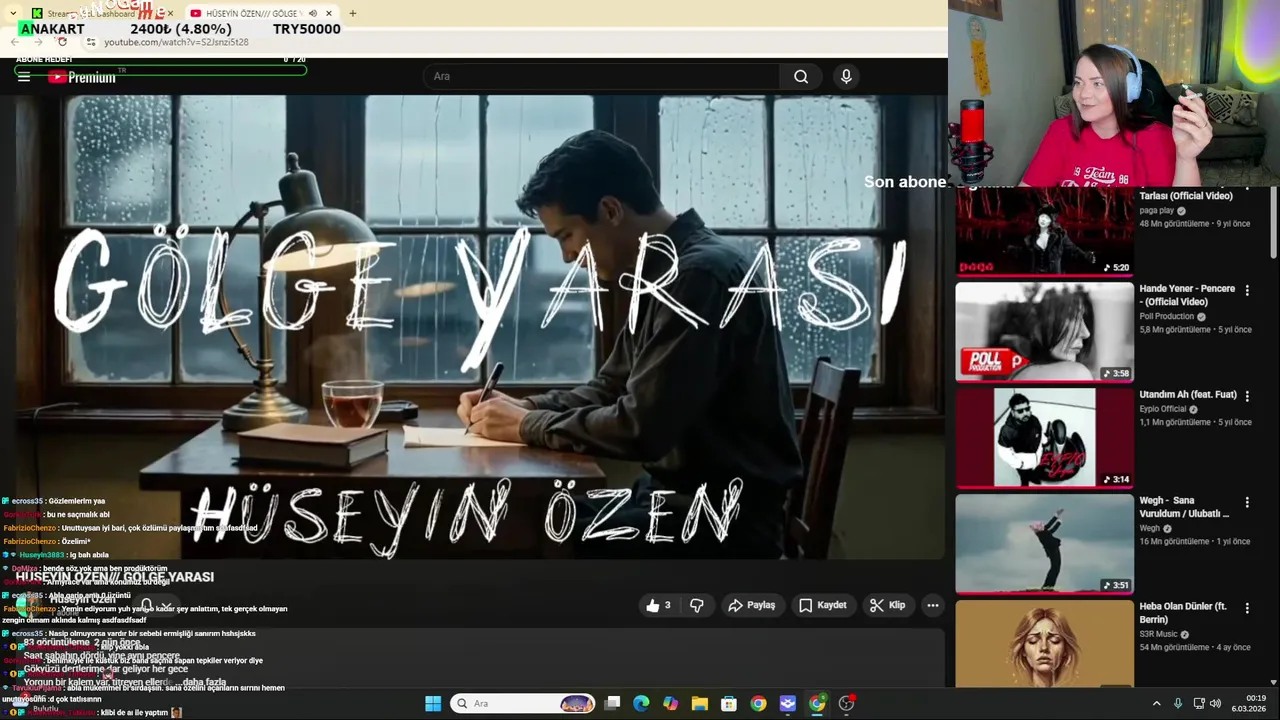The image size is (1280, 720).
Task: Open the Wegh - Sana Vuruldum thumbnail
Action: click(x=1044, y=544)
